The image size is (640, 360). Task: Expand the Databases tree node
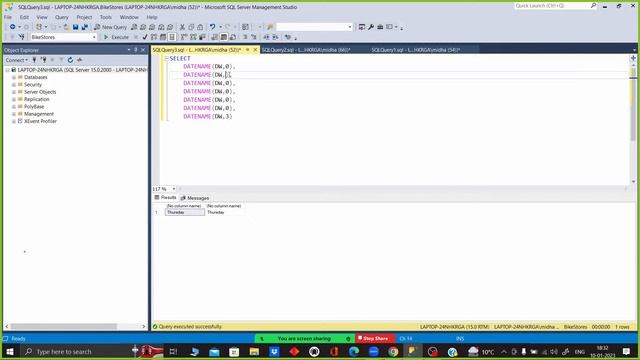pos(14,77)
